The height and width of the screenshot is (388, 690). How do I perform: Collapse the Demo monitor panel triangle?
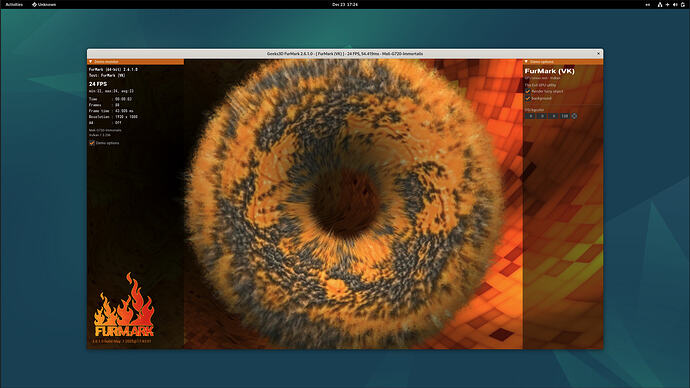pos(90,62)
